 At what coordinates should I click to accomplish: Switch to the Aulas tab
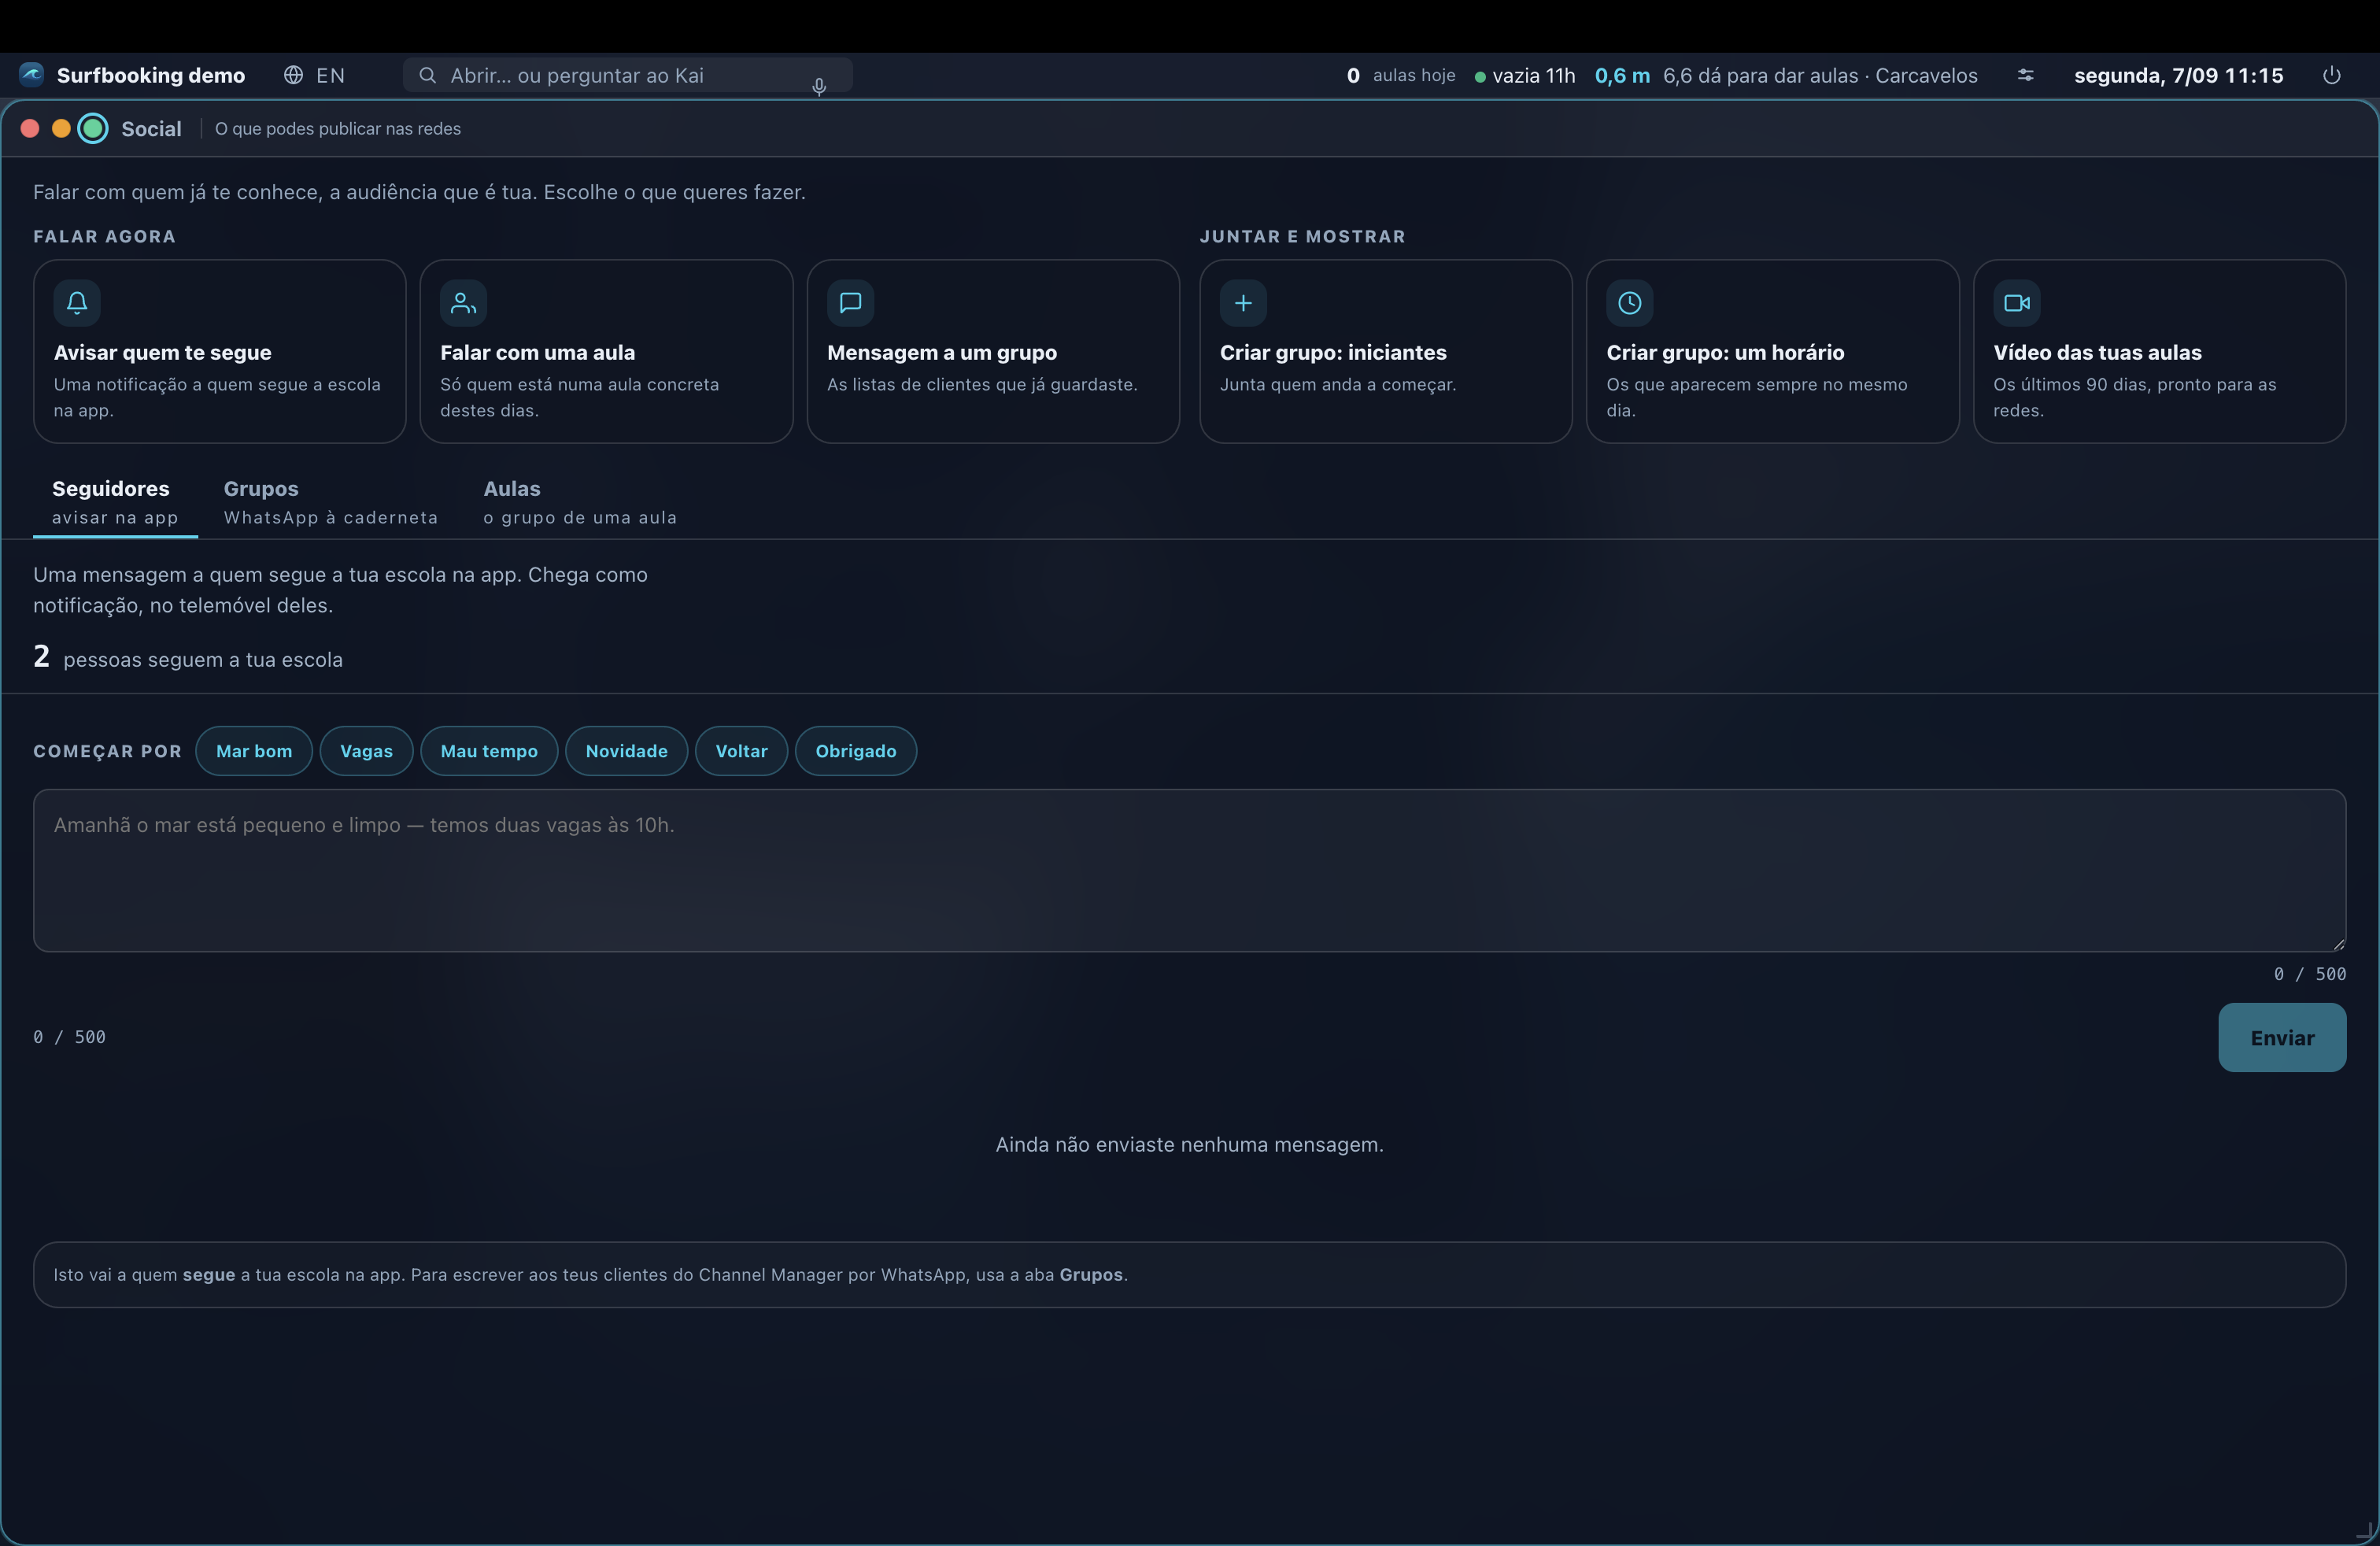pyautogui.click(x=580, y=502)
